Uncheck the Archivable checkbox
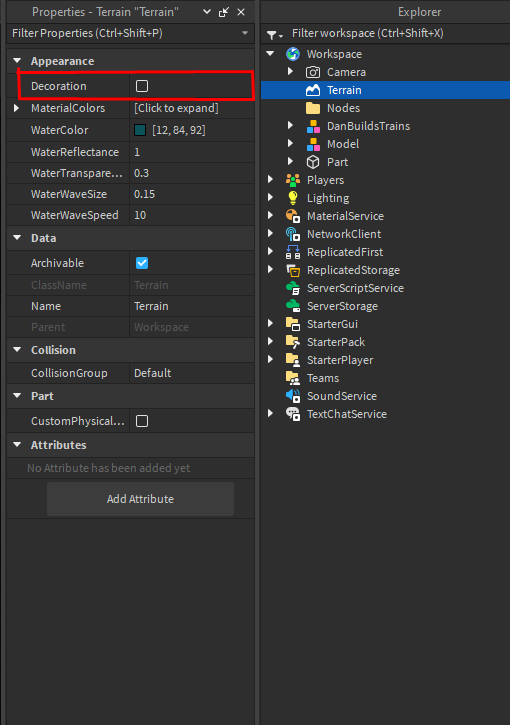The height and width of the screenshot is (725, 510). (142, 263)
